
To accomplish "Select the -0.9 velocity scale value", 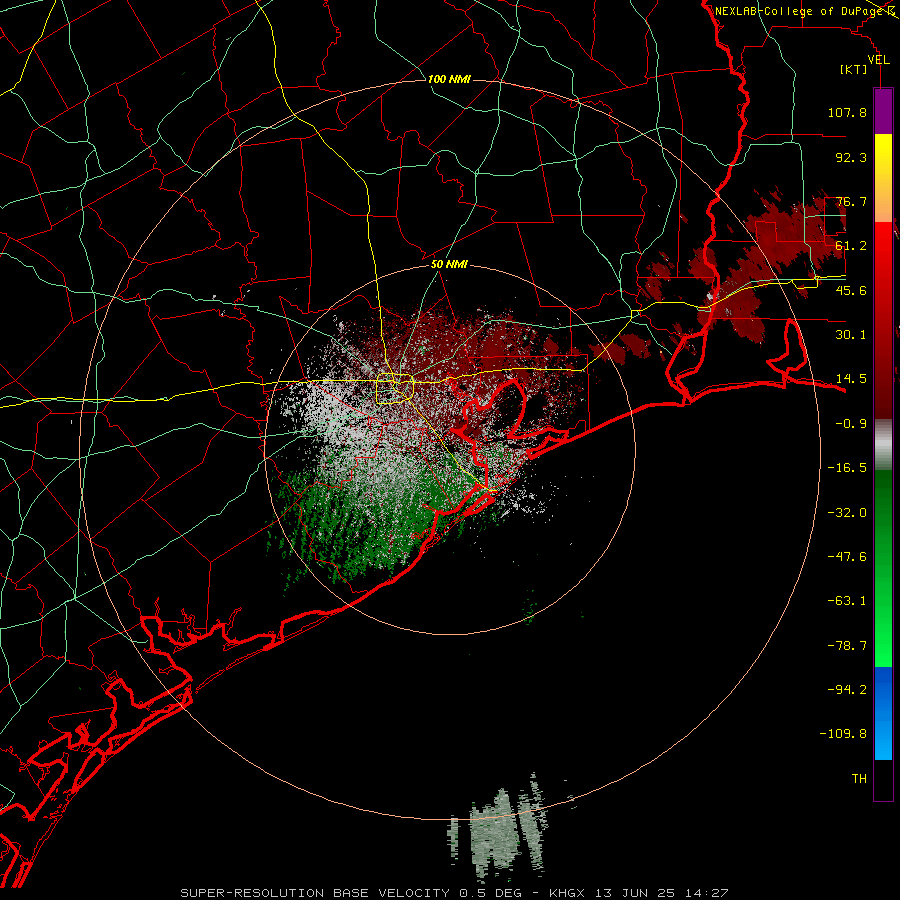I will point(851,424).
